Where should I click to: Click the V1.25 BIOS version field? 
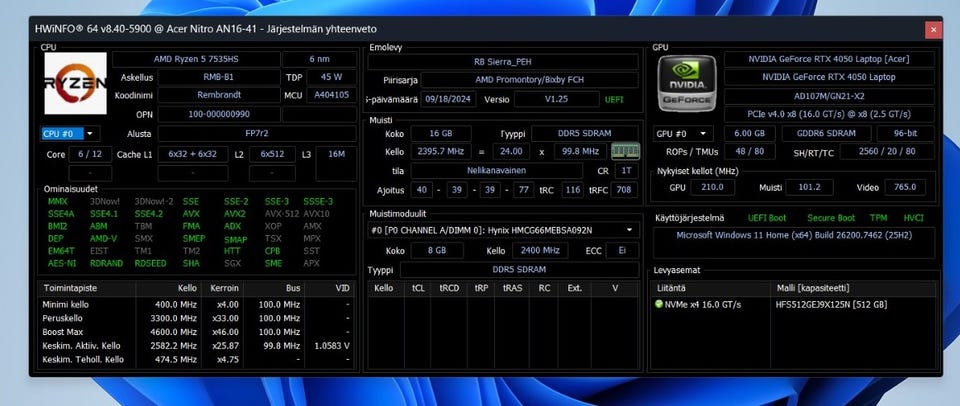point(557,99)
